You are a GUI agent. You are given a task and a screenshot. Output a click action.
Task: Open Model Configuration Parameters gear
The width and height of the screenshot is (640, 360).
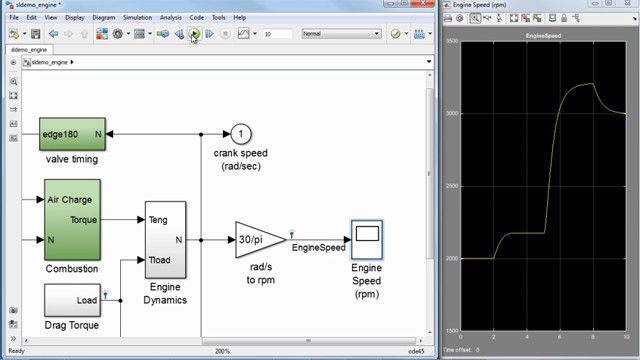[118, 34]
